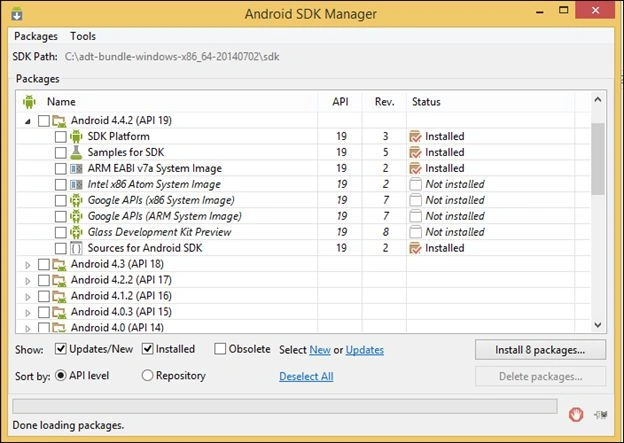Click the loading progress bar
This screenshot has width=624, height=443.
(285, 406)
